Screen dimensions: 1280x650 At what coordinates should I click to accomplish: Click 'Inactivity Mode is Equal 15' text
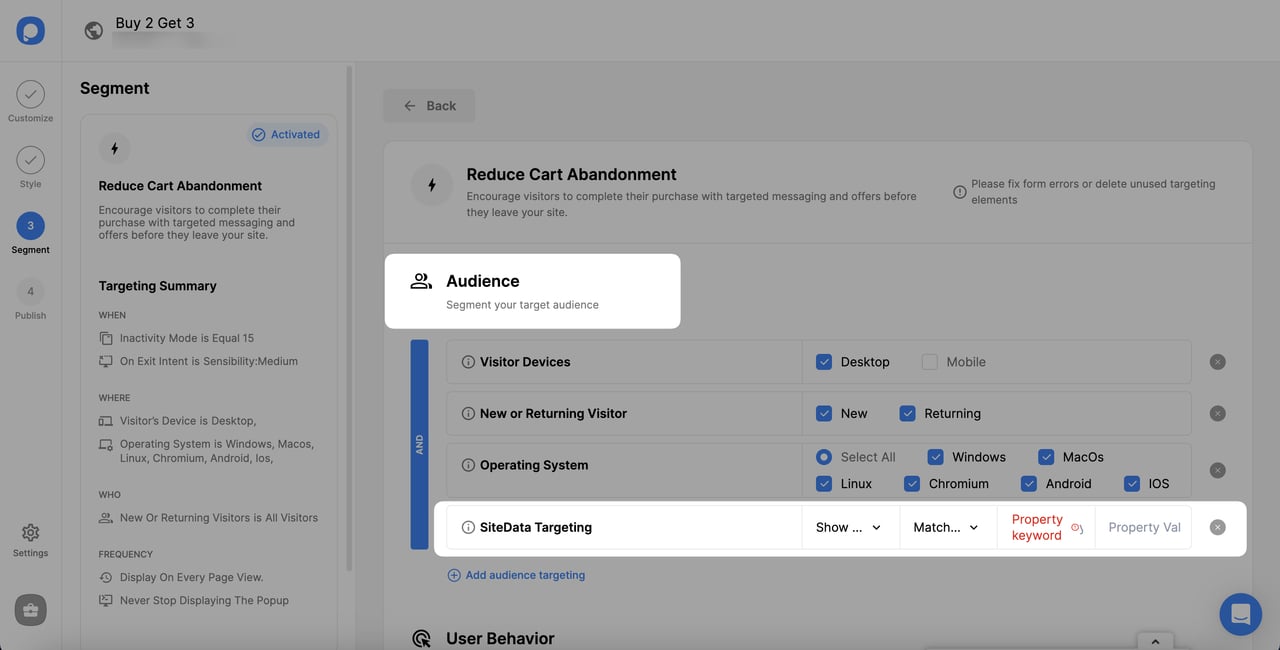[187, 338]
